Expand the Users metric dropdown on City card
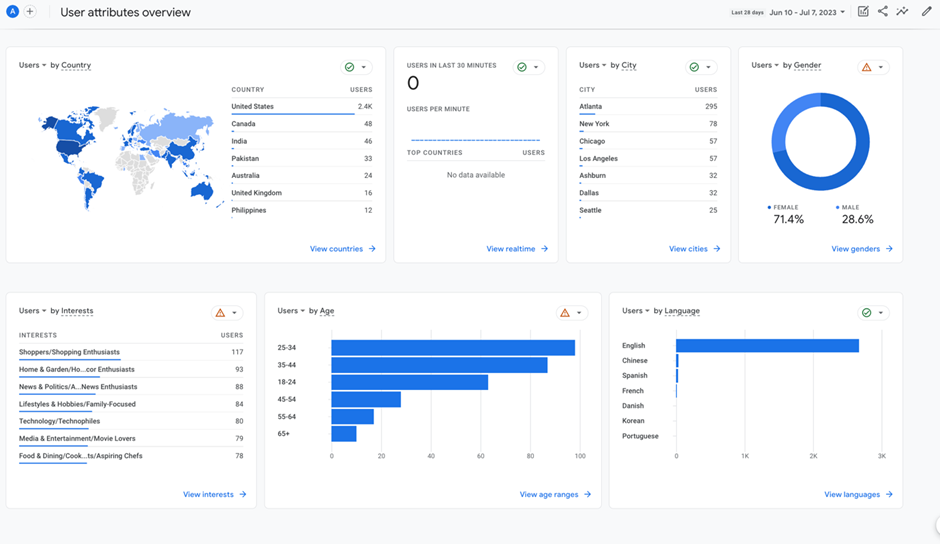The width and height of the screenshot is (940, 544). pyautogui.click(x=593, y=65)
